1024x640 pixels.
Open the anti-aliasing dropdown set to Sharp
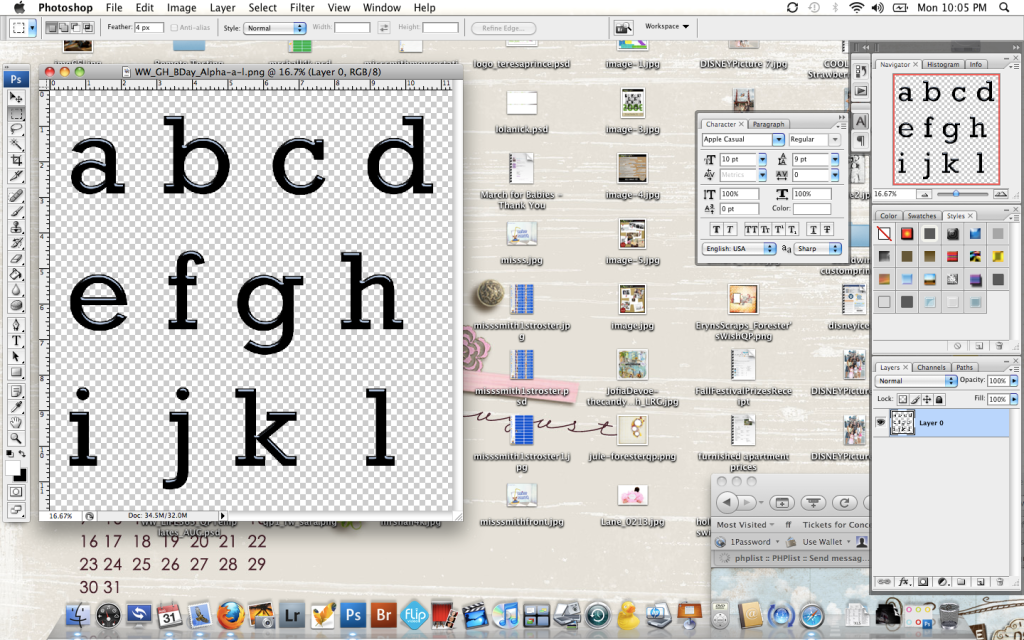[818, 249]
